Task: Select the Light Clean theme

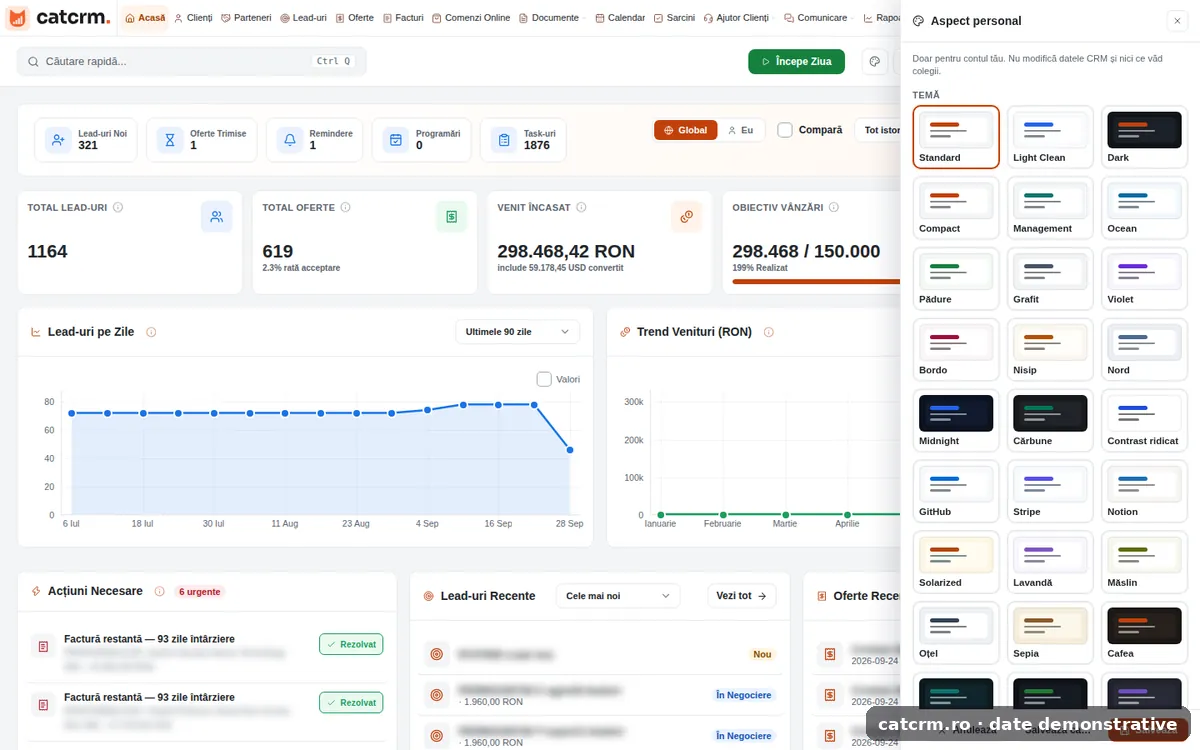Action: point(1050,137)
